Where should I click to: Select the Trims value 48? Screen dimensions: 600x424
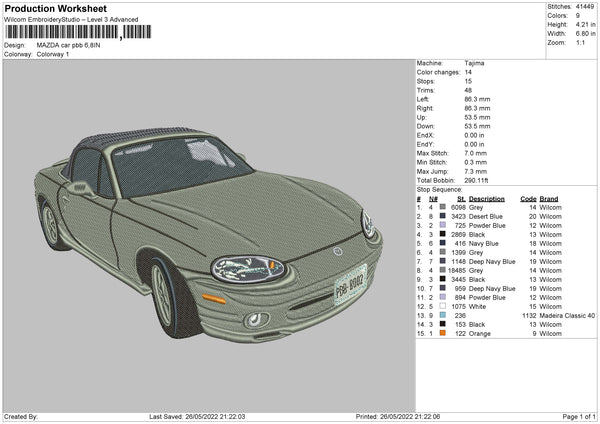click(x=468, y=90)
